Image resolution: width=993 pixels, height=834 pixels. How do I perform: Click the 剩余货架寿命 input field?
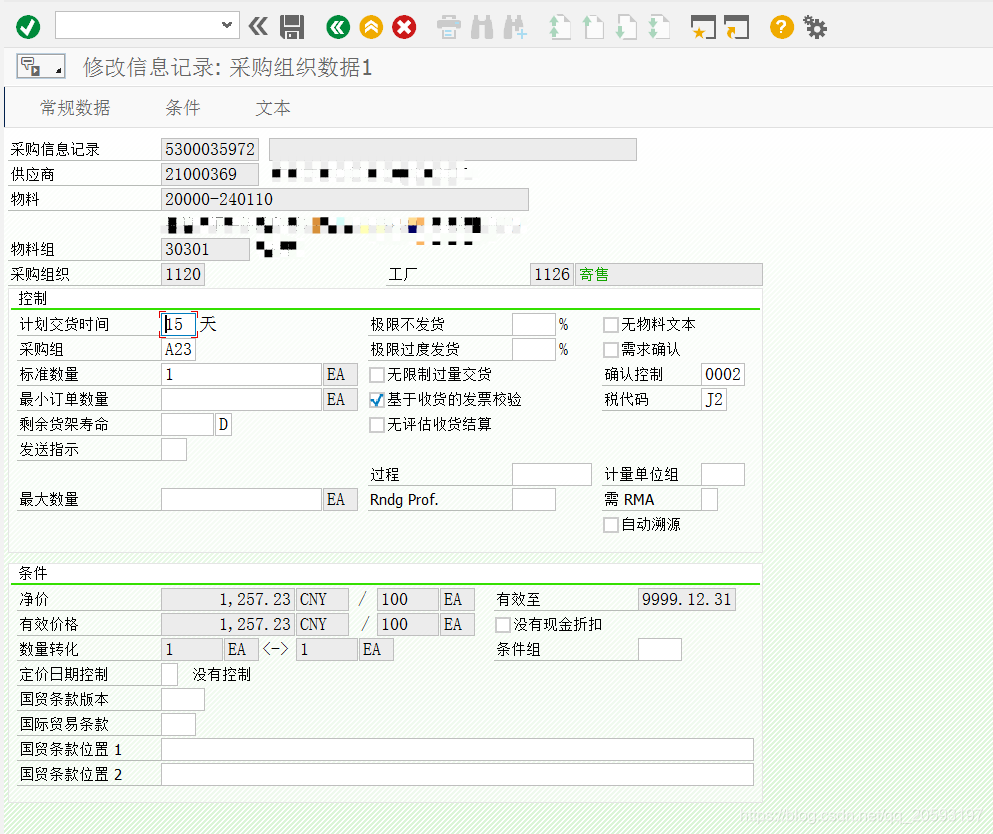[x=187, y=424]
